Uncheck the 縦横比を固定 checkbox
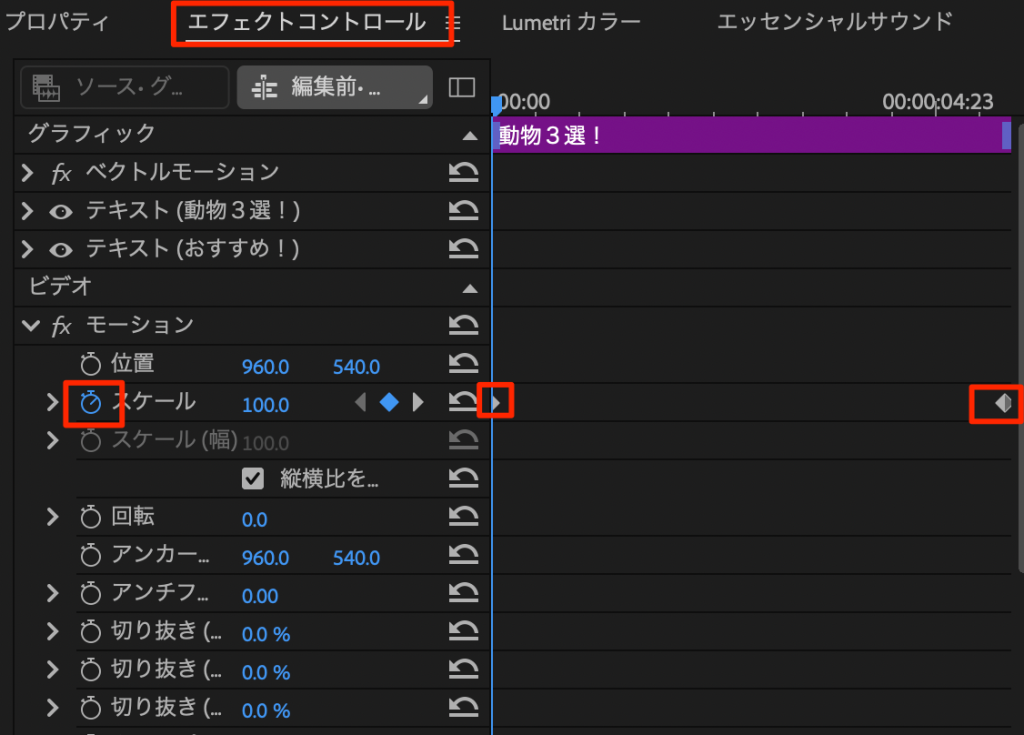This screenshot has width=1024, height=735. click(x=253, y=479)
